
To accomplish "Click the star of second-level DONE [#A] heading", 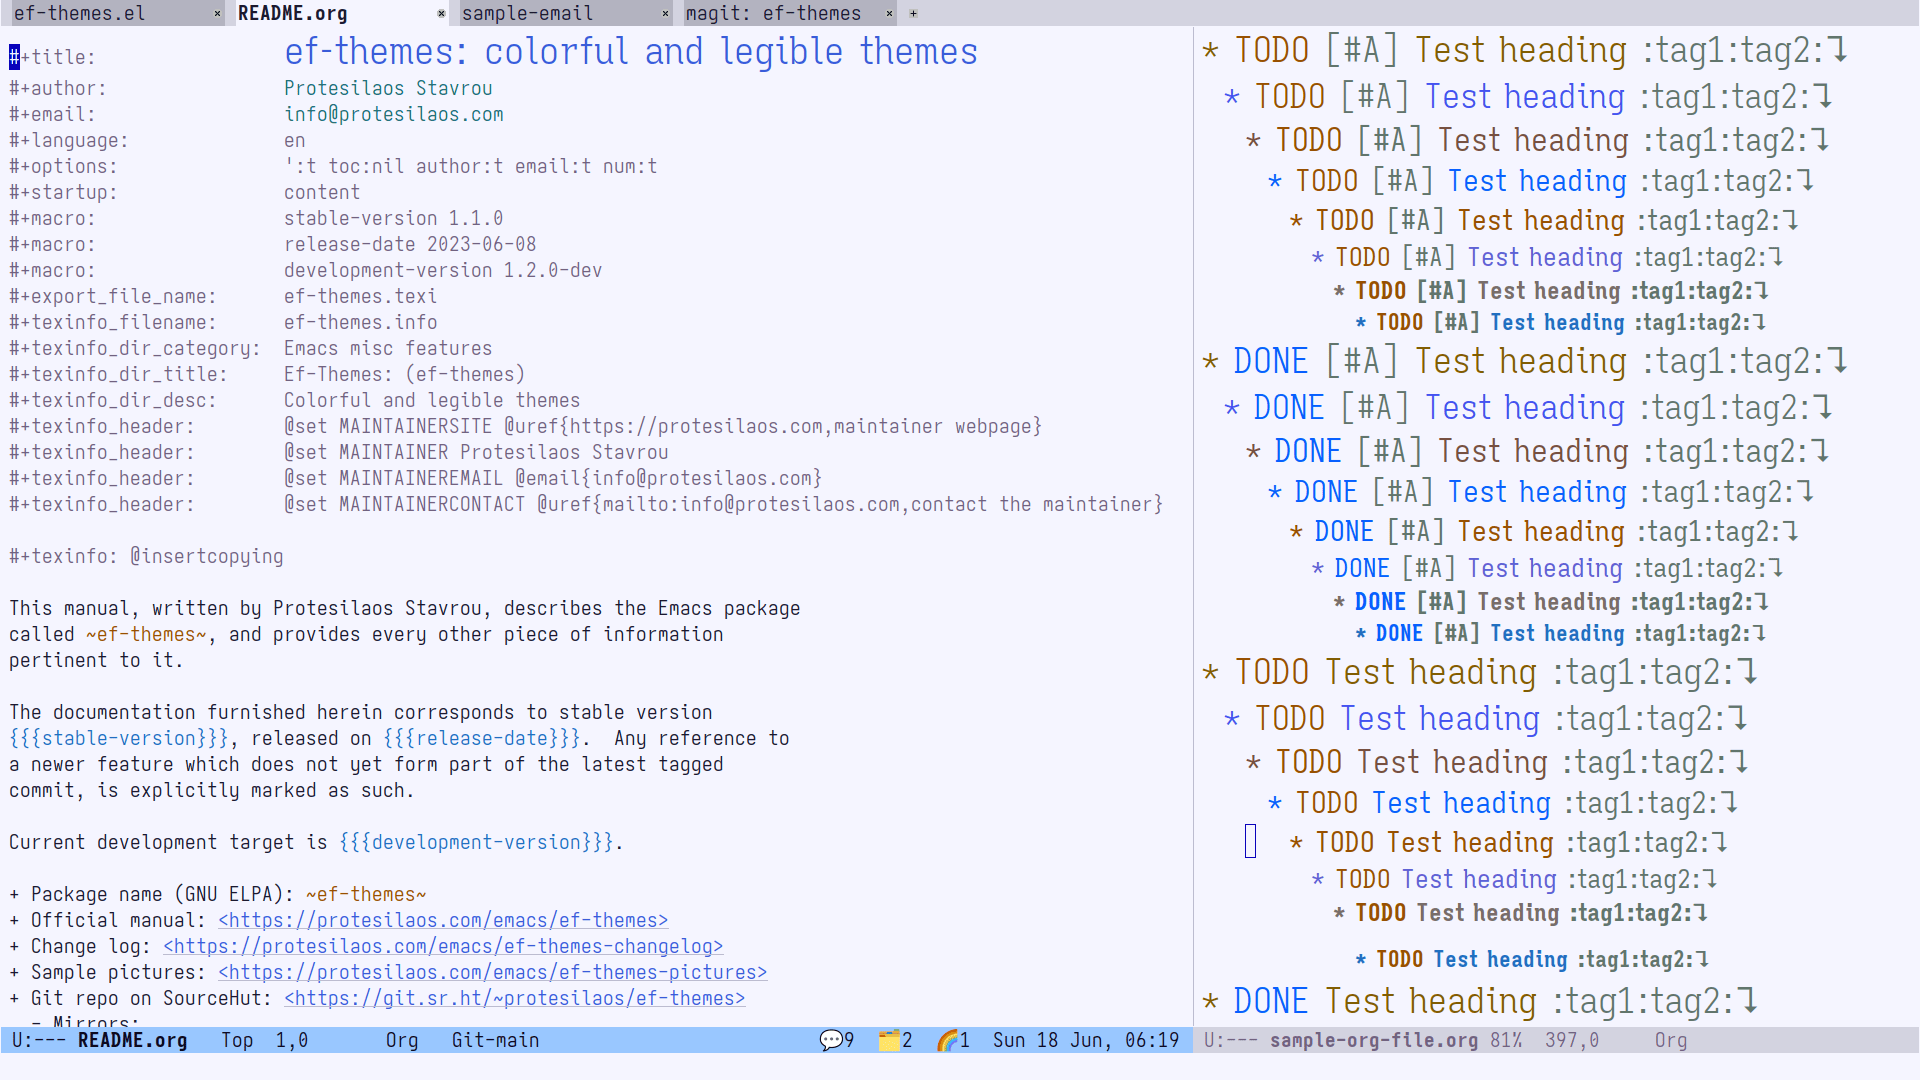I will (1232, 408).
